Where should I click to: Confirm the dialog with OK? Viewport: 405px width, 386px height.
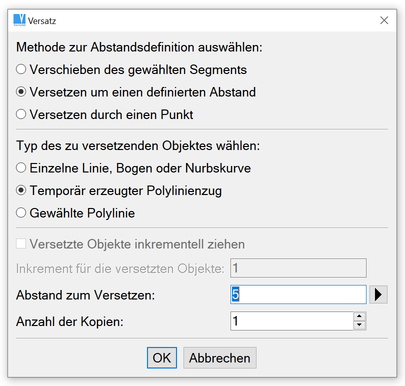[x=162, y=358]
